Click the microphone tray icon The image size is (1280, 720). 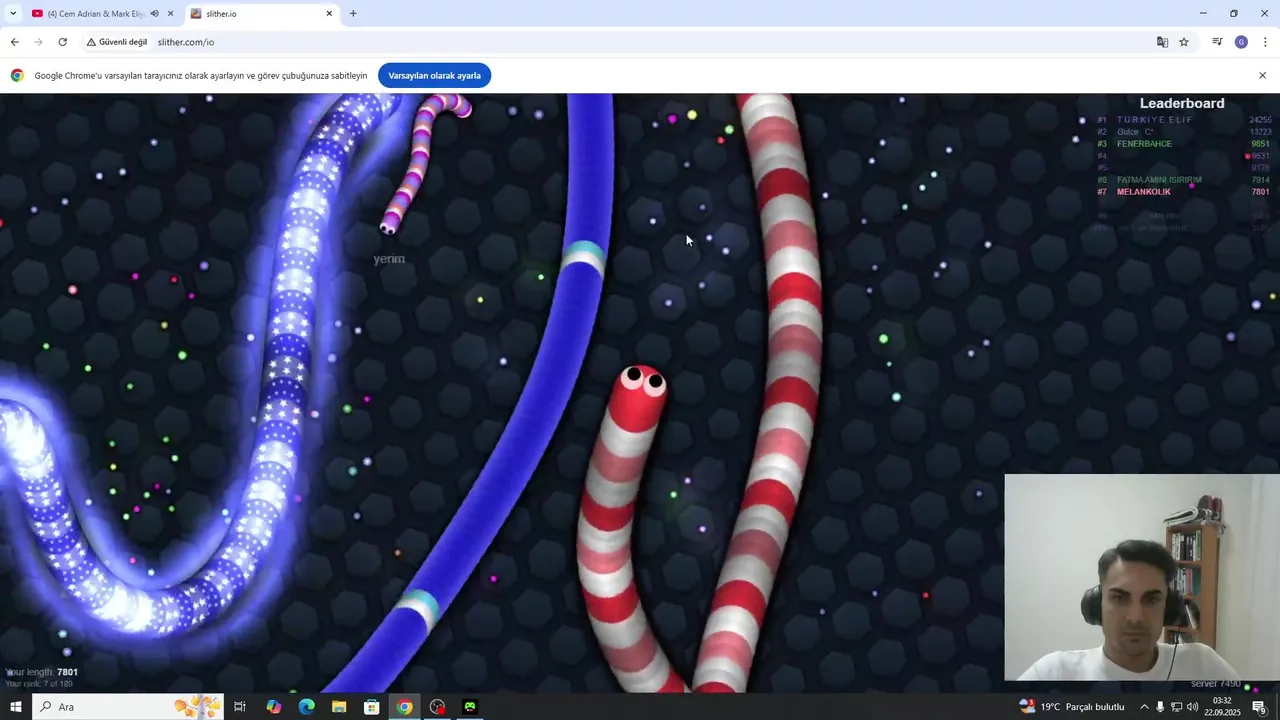coord(1160,707)
